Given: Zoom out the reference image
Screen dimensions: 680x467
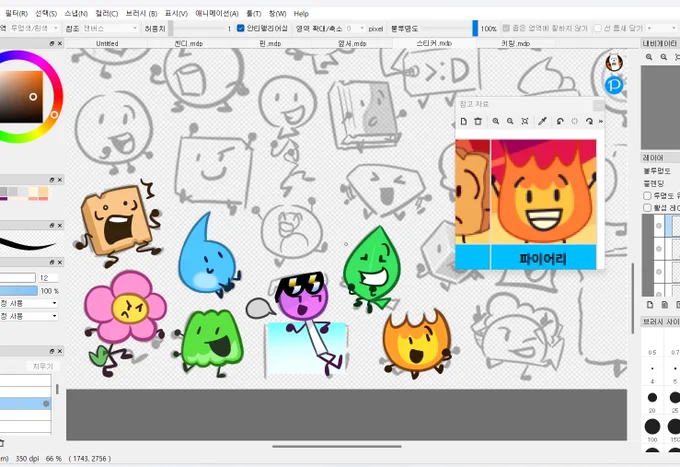Looking at the screenshot, I should coord(510,121).
